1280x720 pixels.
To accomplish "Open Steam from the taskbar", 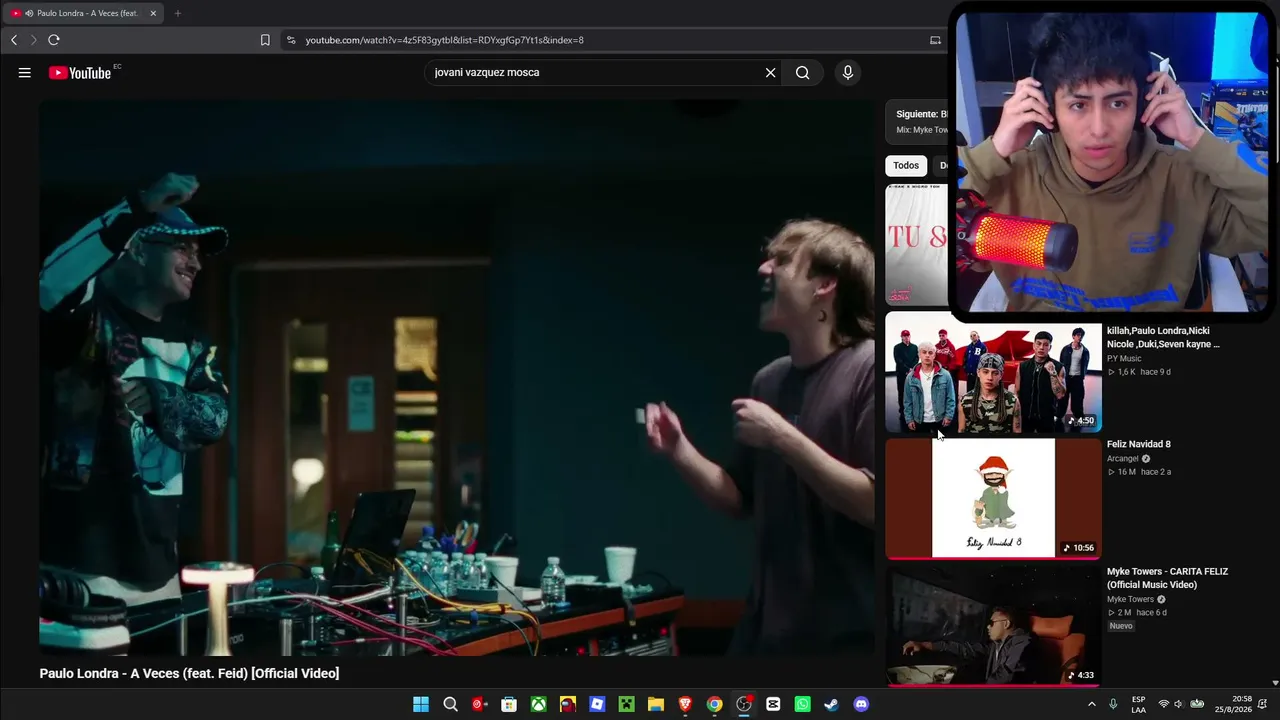I will click(831, 704).
